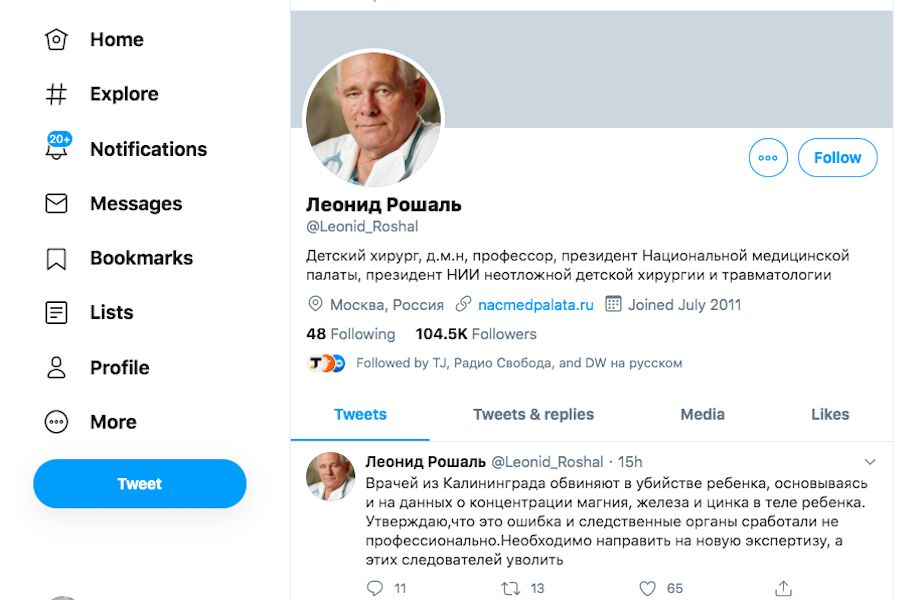This screenshot has width=900, height=600.
Task: Like the tweet with the heart icon
Action: click(x=647, y=588)
